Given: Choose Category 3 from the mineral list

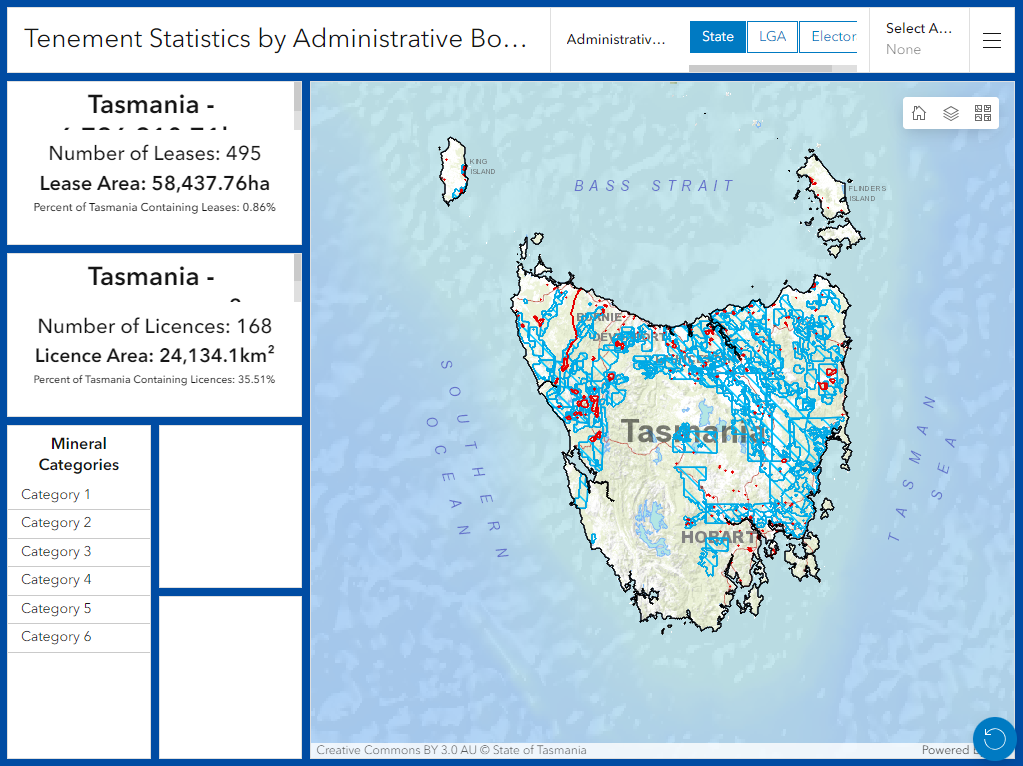Looking at the screenshot, I should click(x=56, y=552).
